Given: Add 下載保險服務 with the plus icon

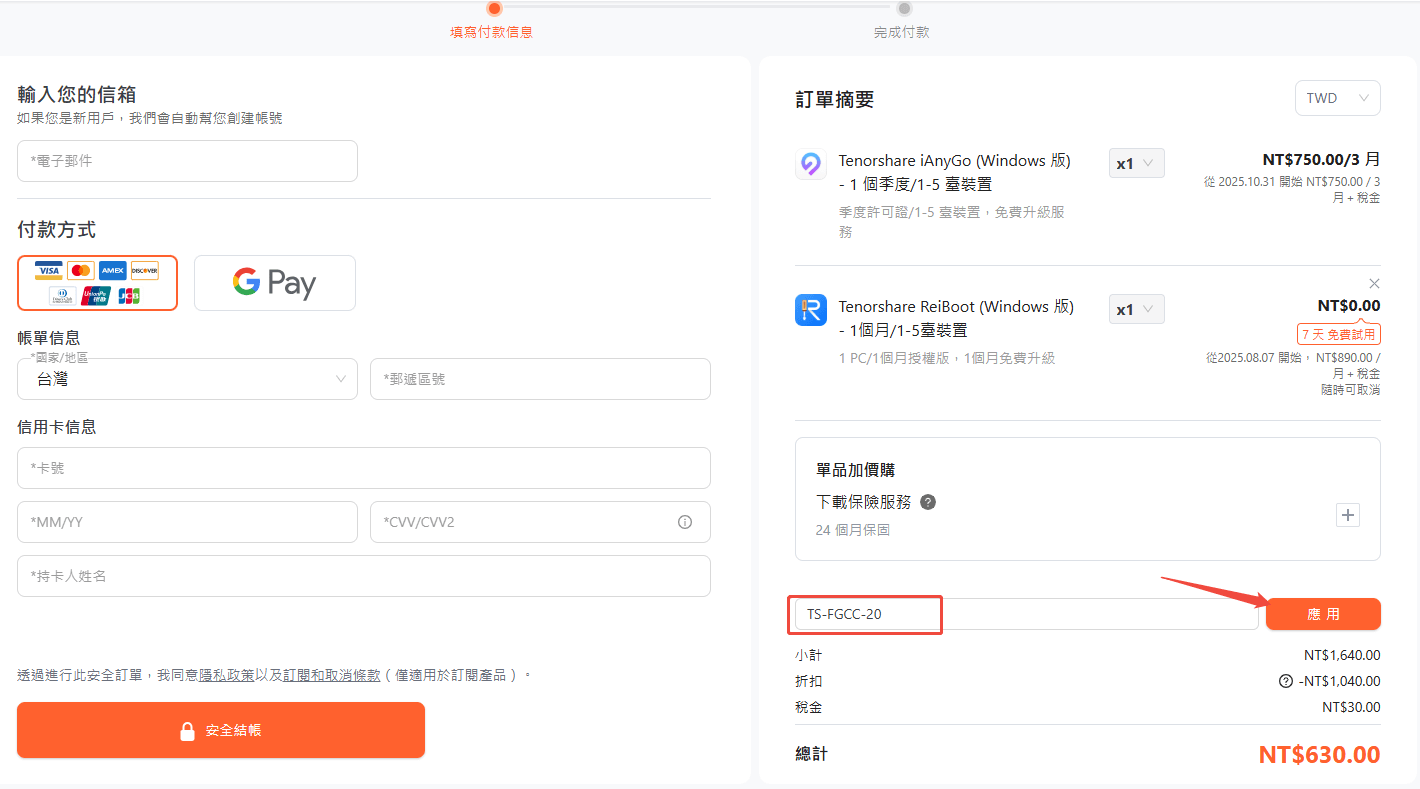Looking at the screenshot, I should point(1348,515).
